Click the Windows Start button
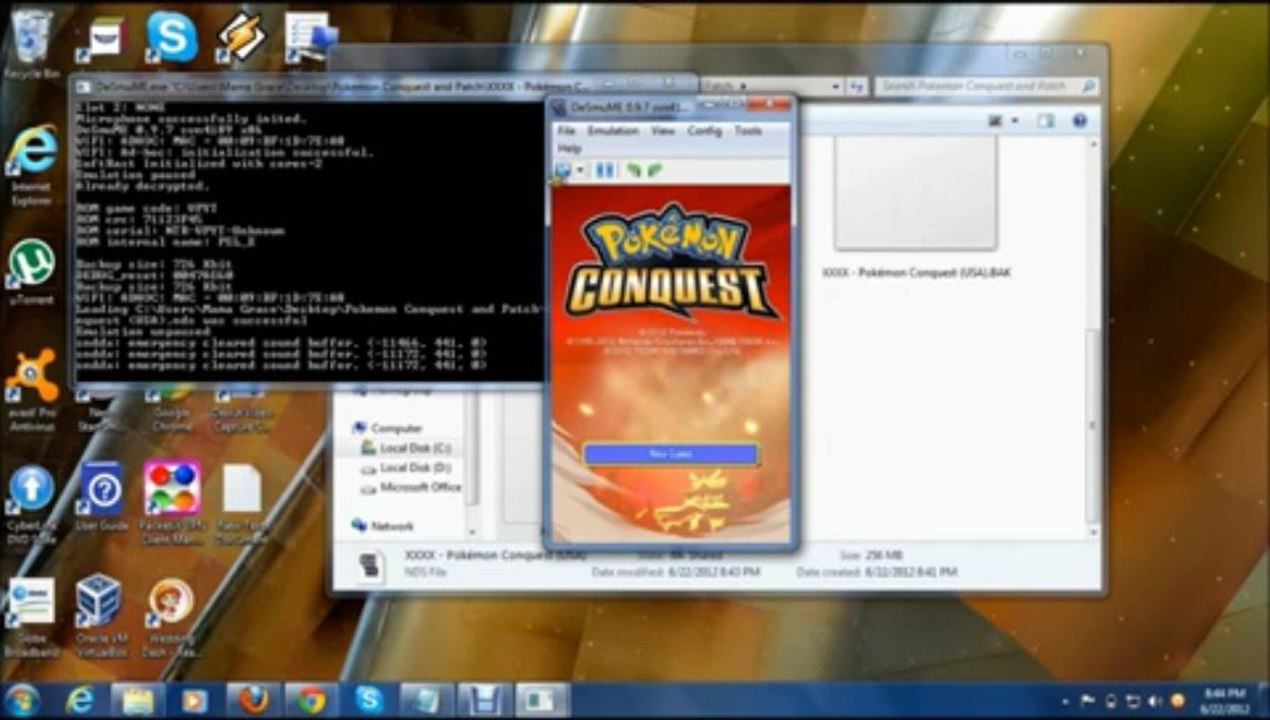 (x=22, y=699)
